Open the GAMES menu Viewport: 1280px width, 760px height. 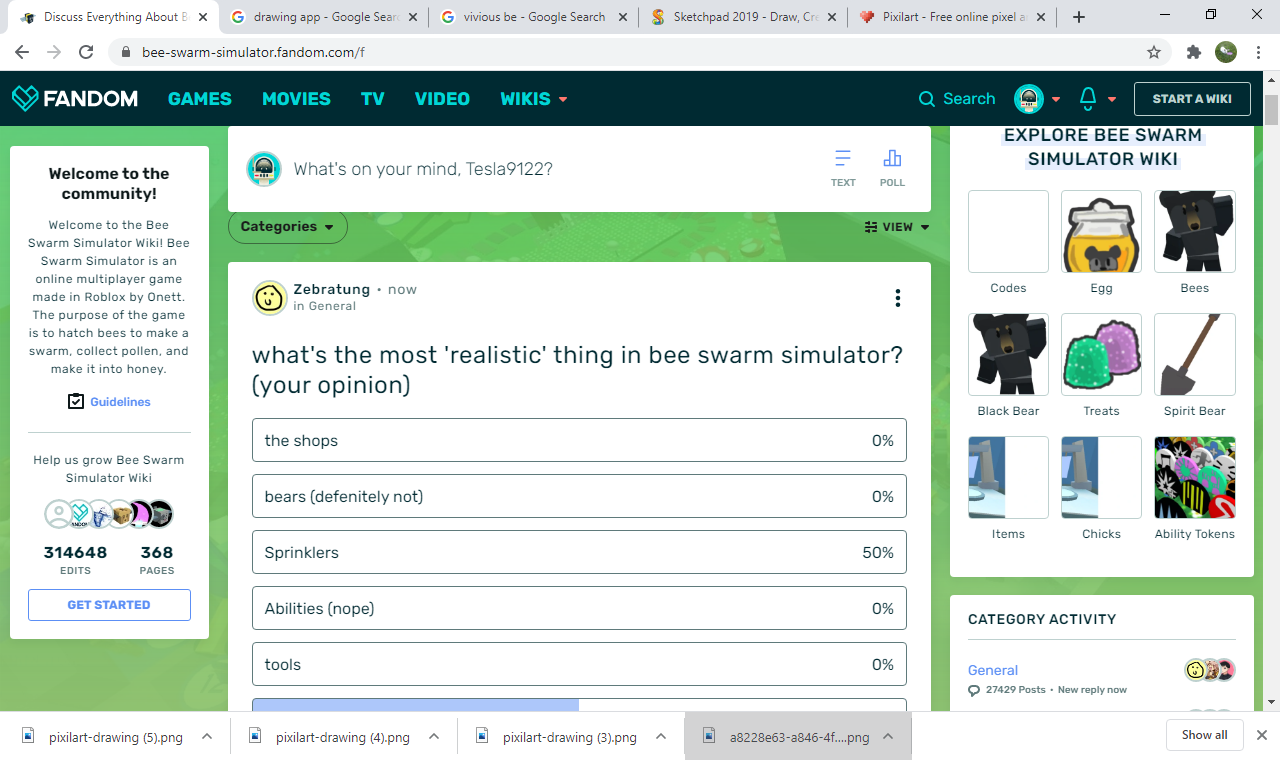200,99
